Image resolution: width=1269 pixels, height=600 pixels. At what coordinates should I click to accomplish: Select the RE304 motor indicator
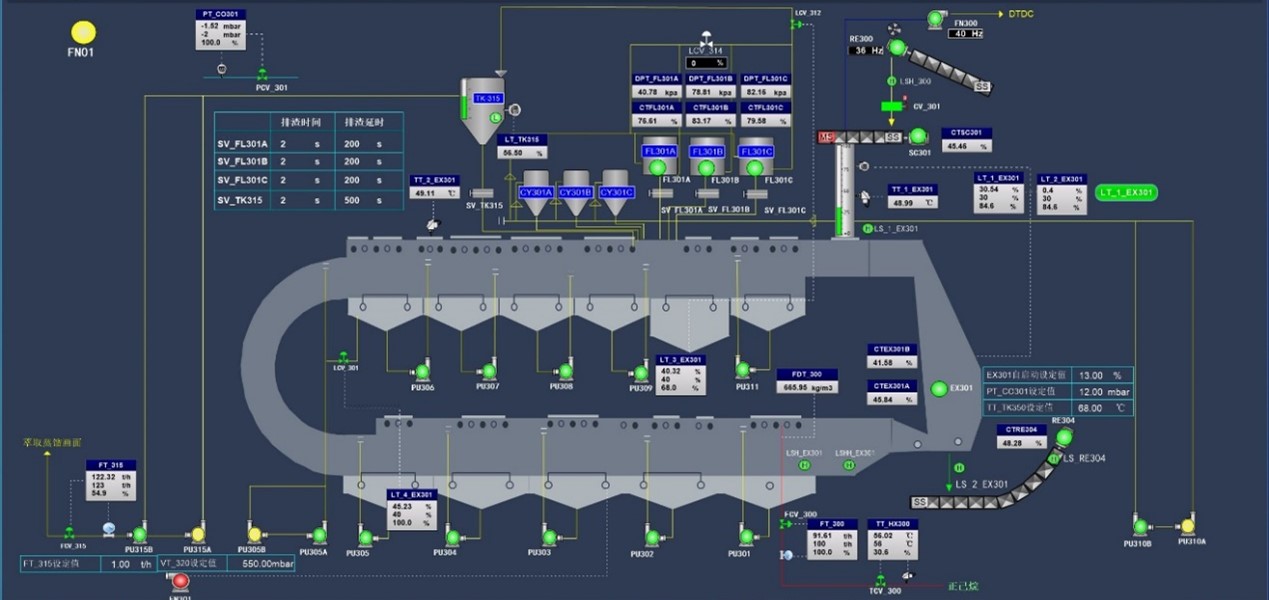coord(1063,437)
